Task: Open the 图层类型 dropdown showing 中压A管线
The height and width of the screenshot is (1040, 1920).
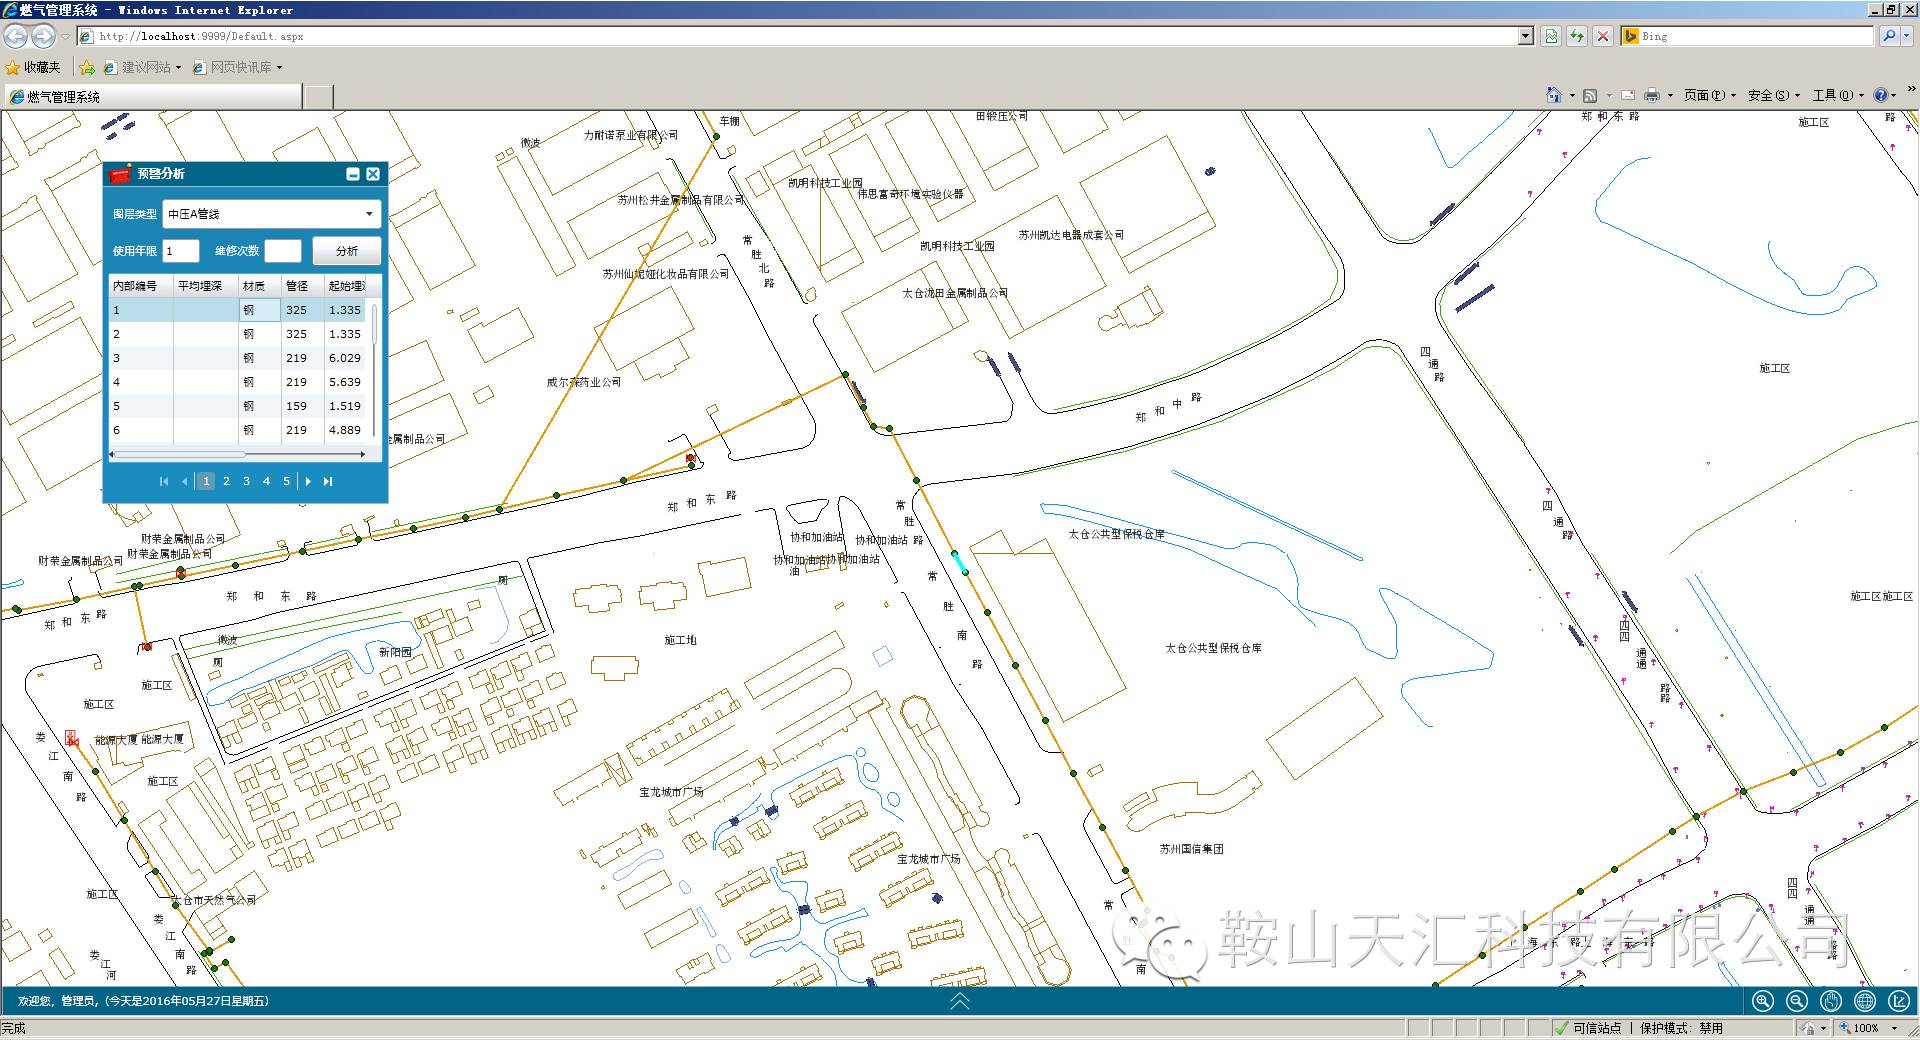Action: 272,214
